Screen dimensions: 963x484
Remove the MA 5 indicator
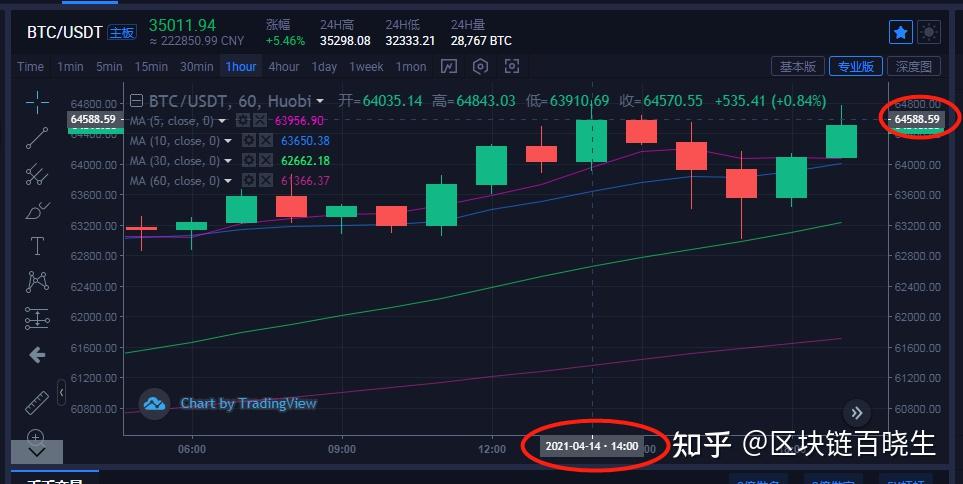pos(260,120)
